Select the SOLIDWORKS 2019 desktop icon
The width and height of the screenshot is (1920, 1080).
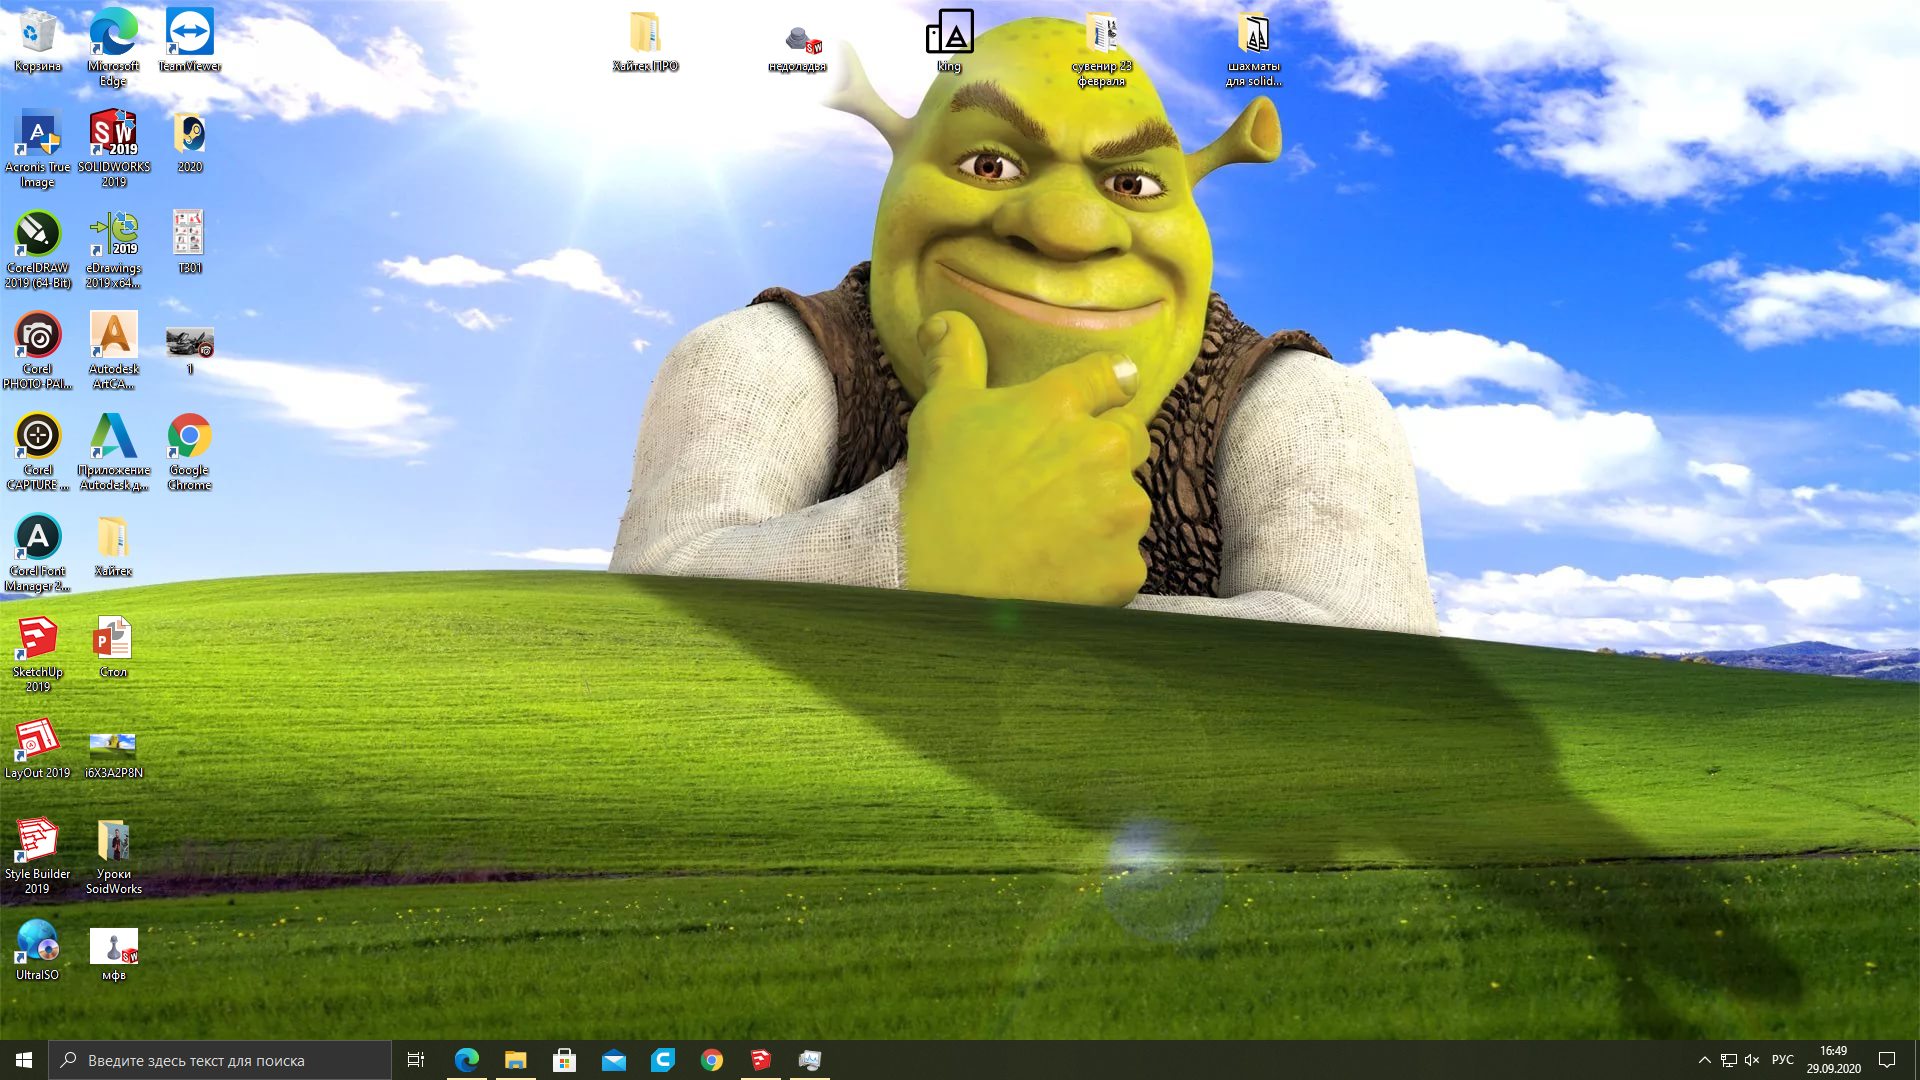point(113,149)
